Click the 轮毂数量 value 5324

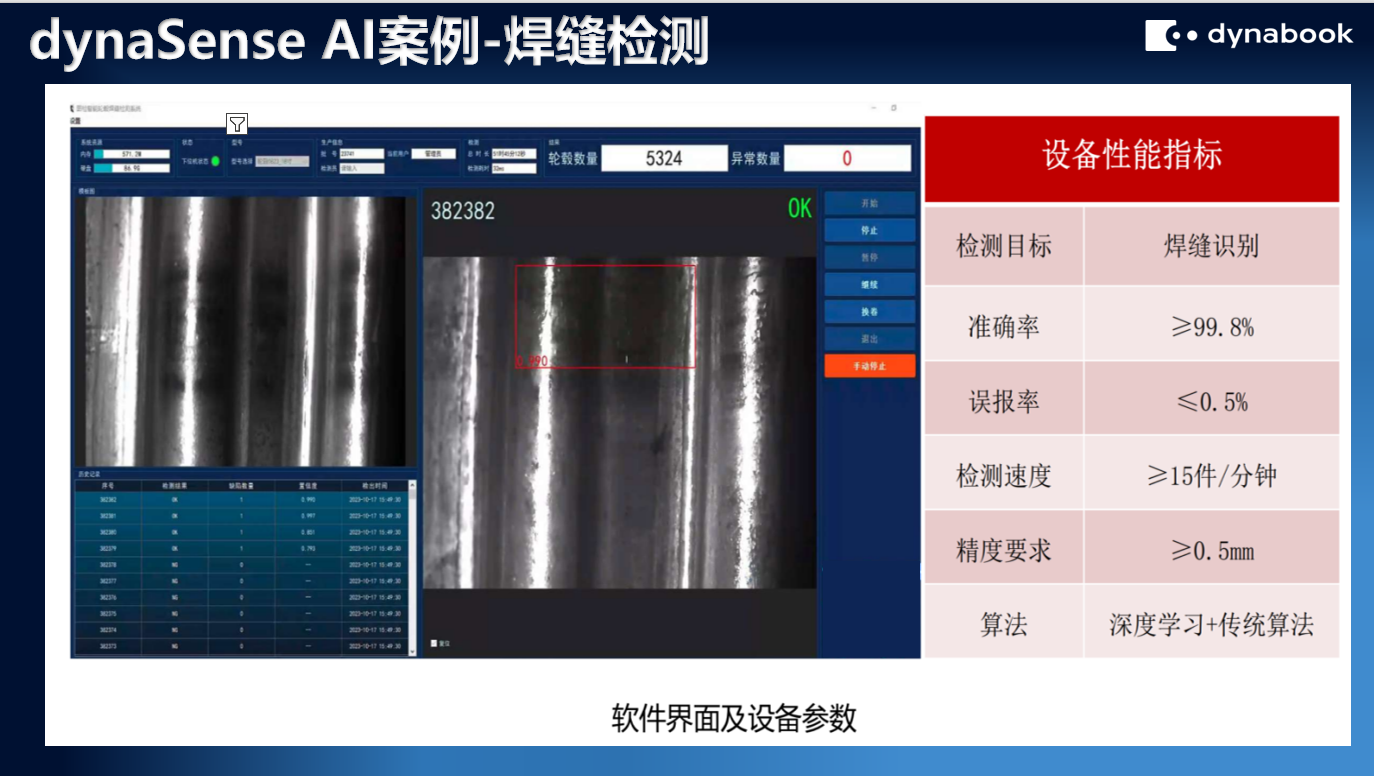664,158
